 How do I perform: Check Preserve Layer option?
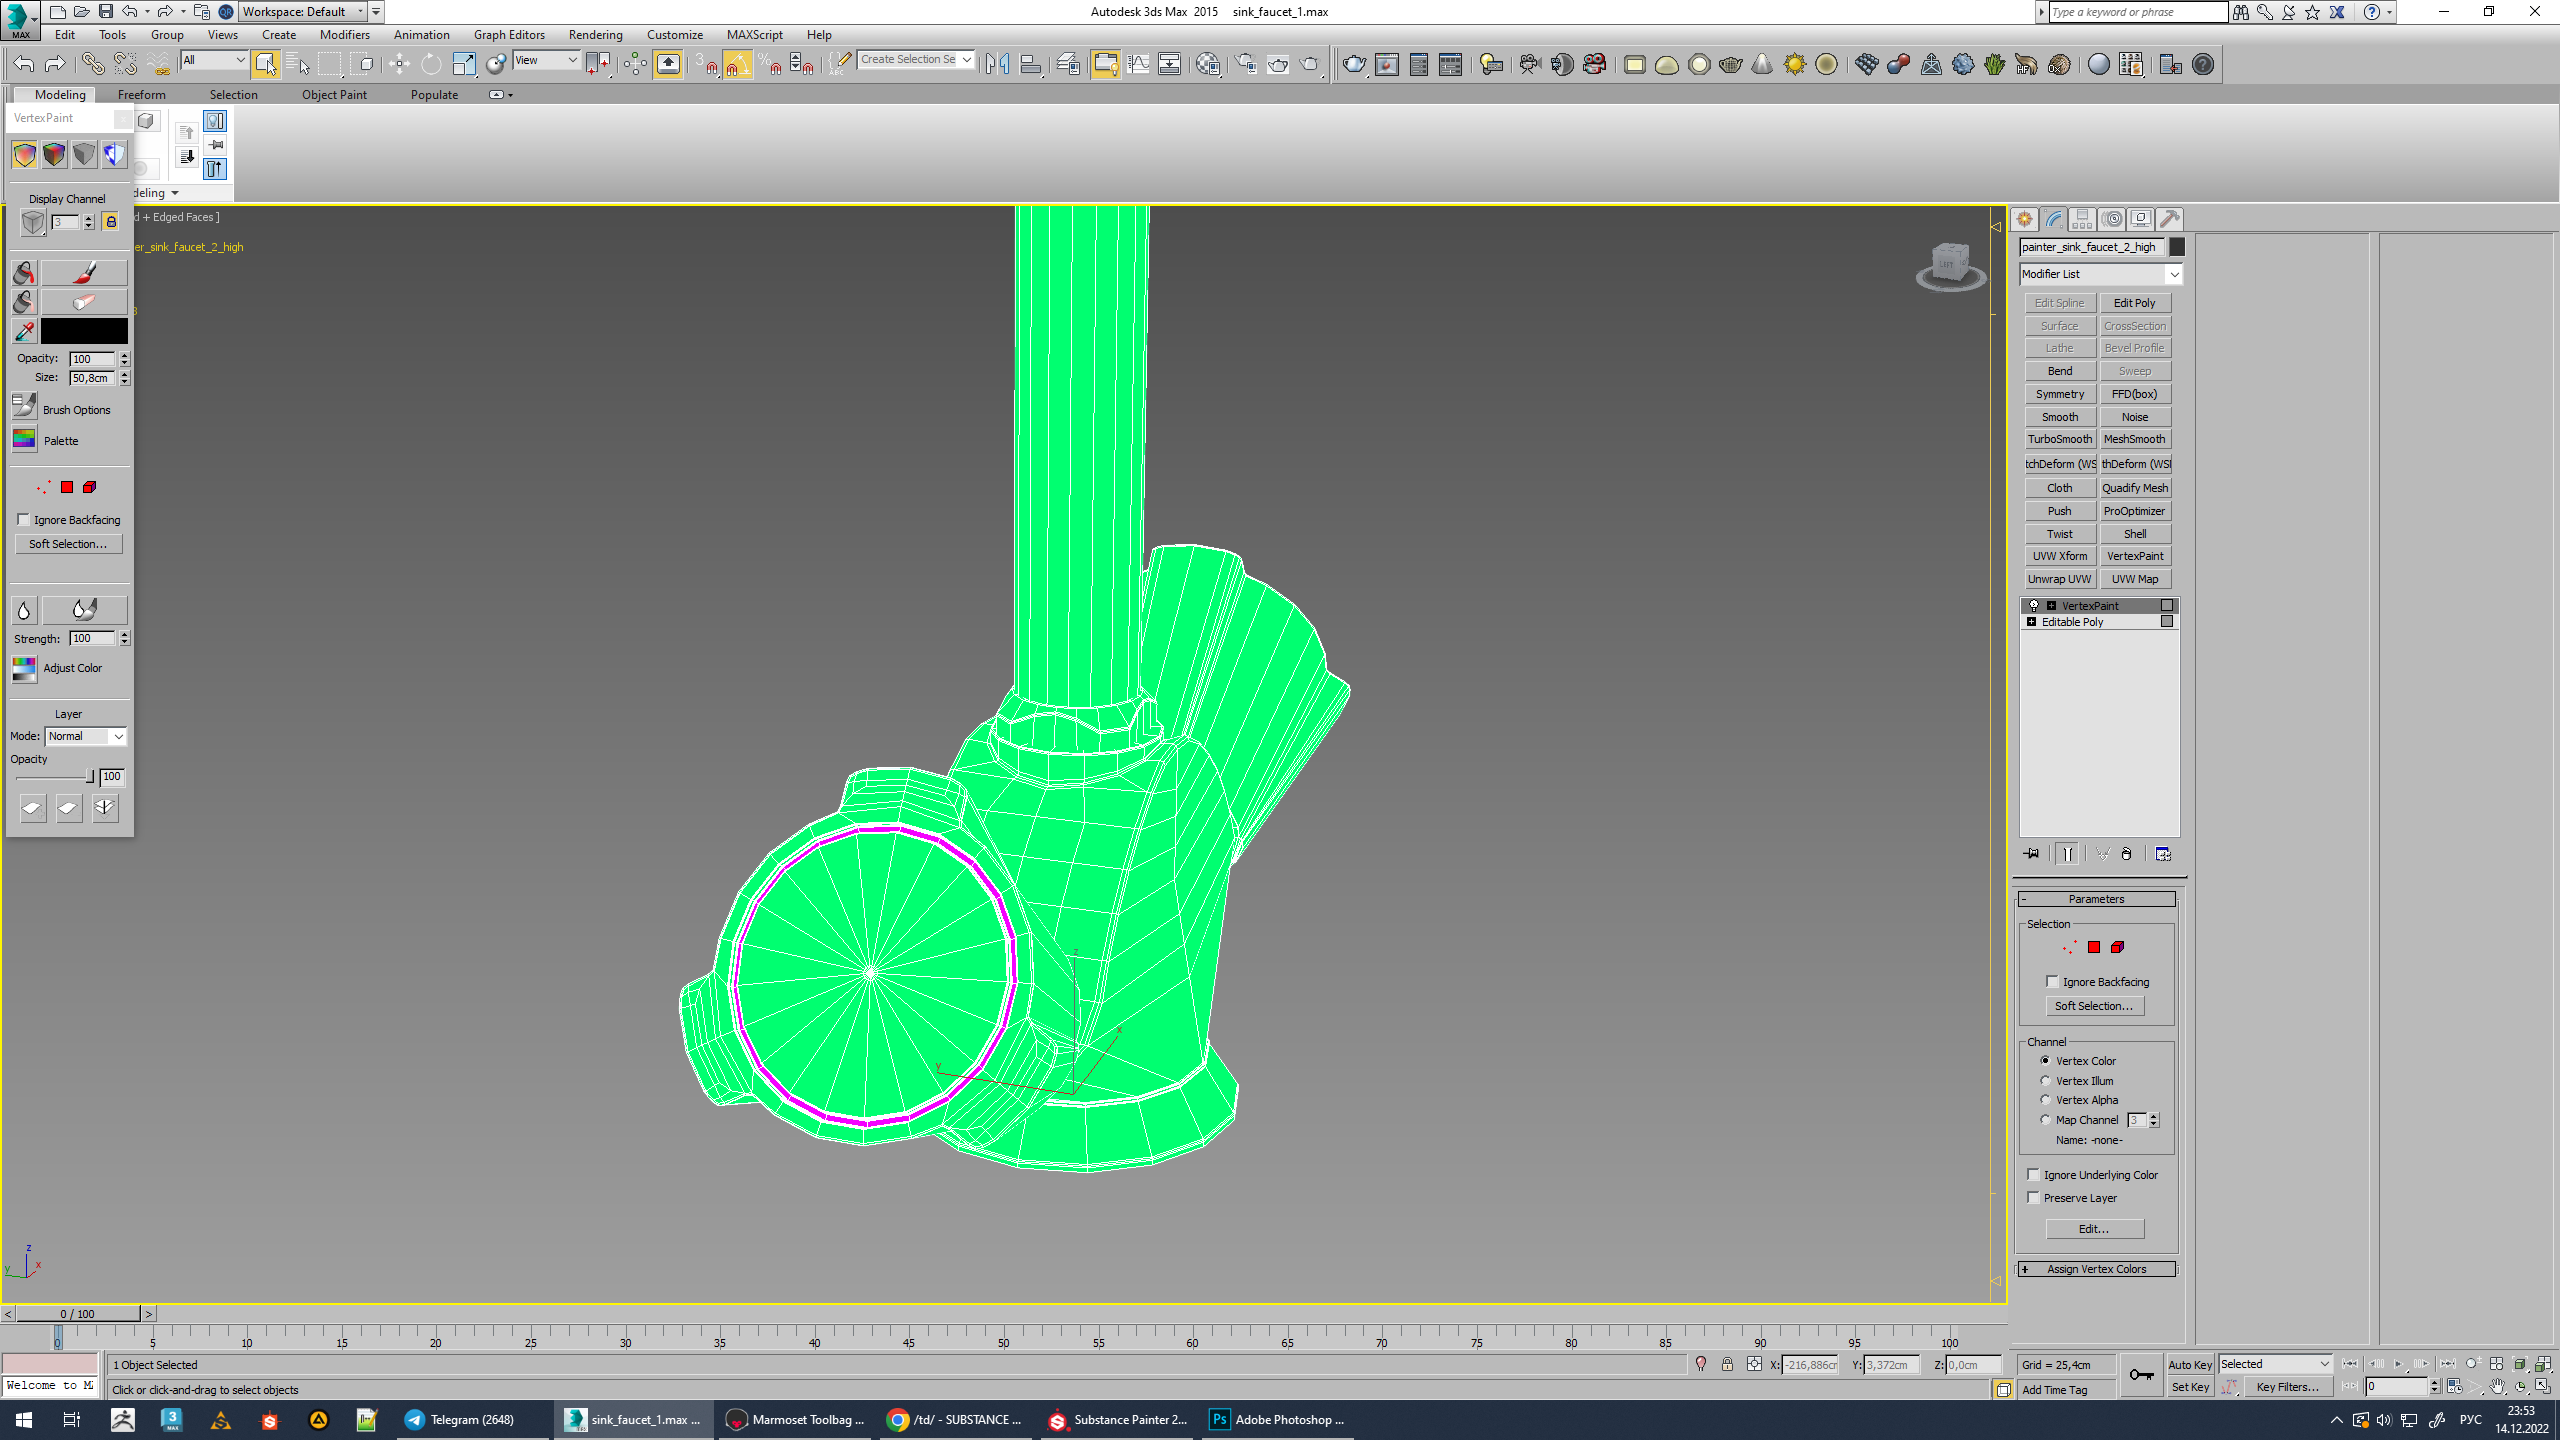[x=2033, y=1198]
